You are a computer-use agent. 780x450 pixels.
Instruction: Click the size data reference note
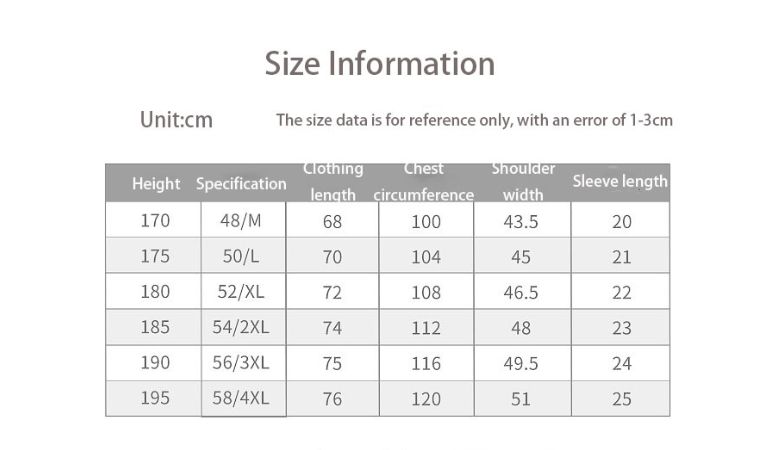(x=474, y=121)
